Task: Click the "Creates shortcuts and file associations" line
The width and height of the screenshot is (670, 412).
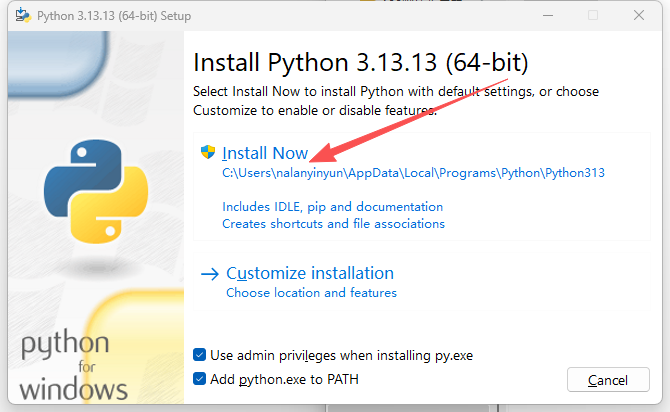Action: click(333, 224)
